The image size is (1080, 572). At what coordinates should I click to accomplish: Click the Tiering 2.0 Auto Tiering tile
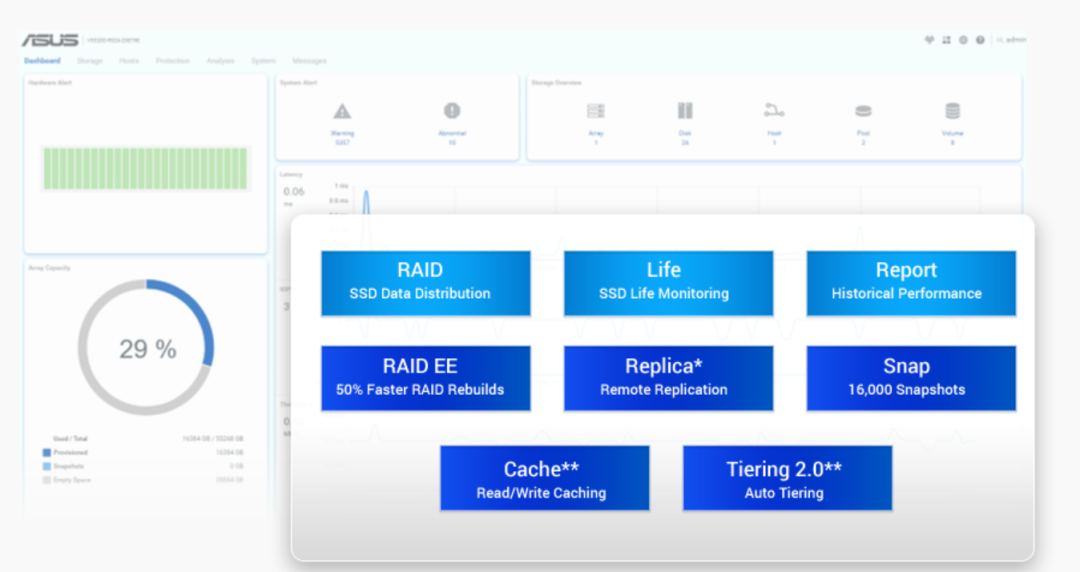point(787,478)
